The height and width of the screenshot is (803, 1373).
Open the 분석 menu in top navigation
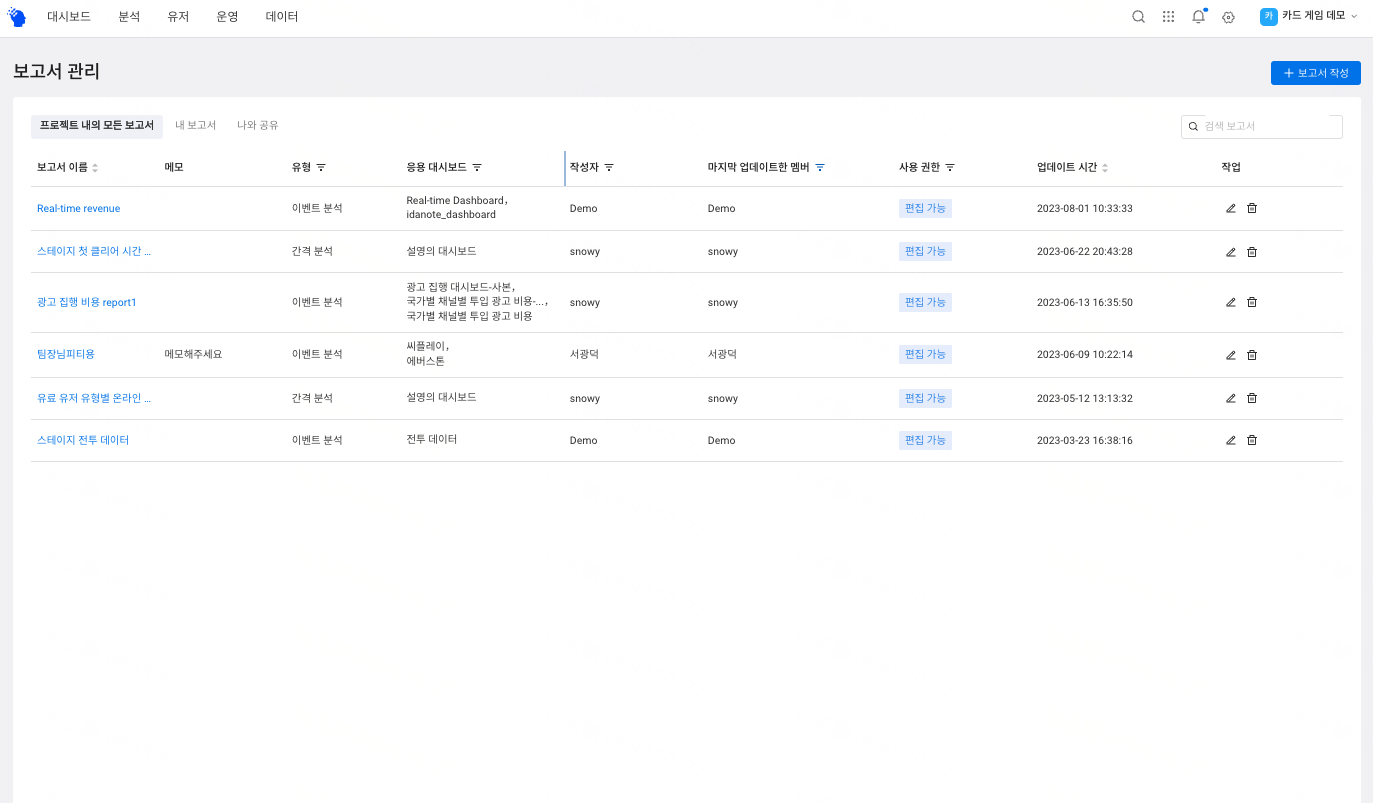click(x=128, y=16)
